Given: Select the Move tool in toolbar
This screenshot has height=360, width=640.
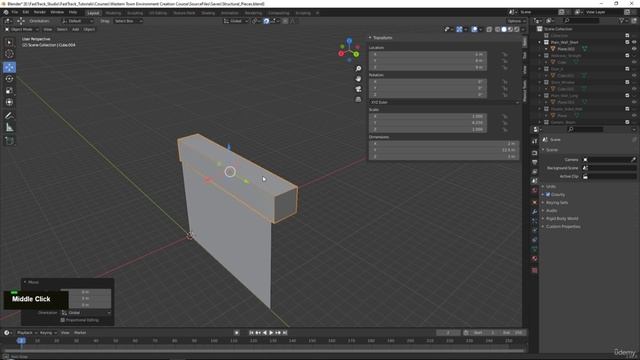Looking at the screenshot, I should point(9,67).
